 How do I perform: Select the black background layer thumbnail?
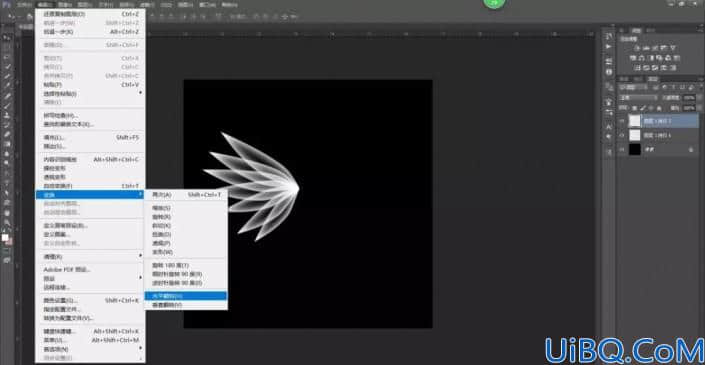click(x=634, y=150)
